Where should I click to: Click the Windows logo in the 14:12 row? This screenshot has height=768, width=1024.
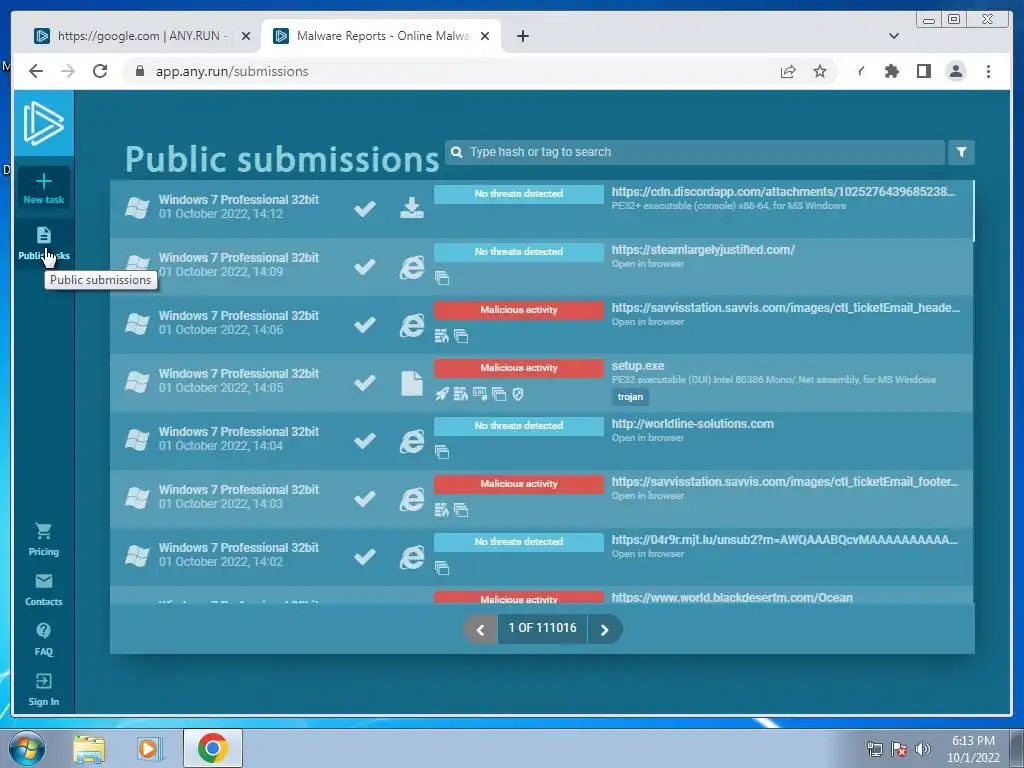[137, 208]
